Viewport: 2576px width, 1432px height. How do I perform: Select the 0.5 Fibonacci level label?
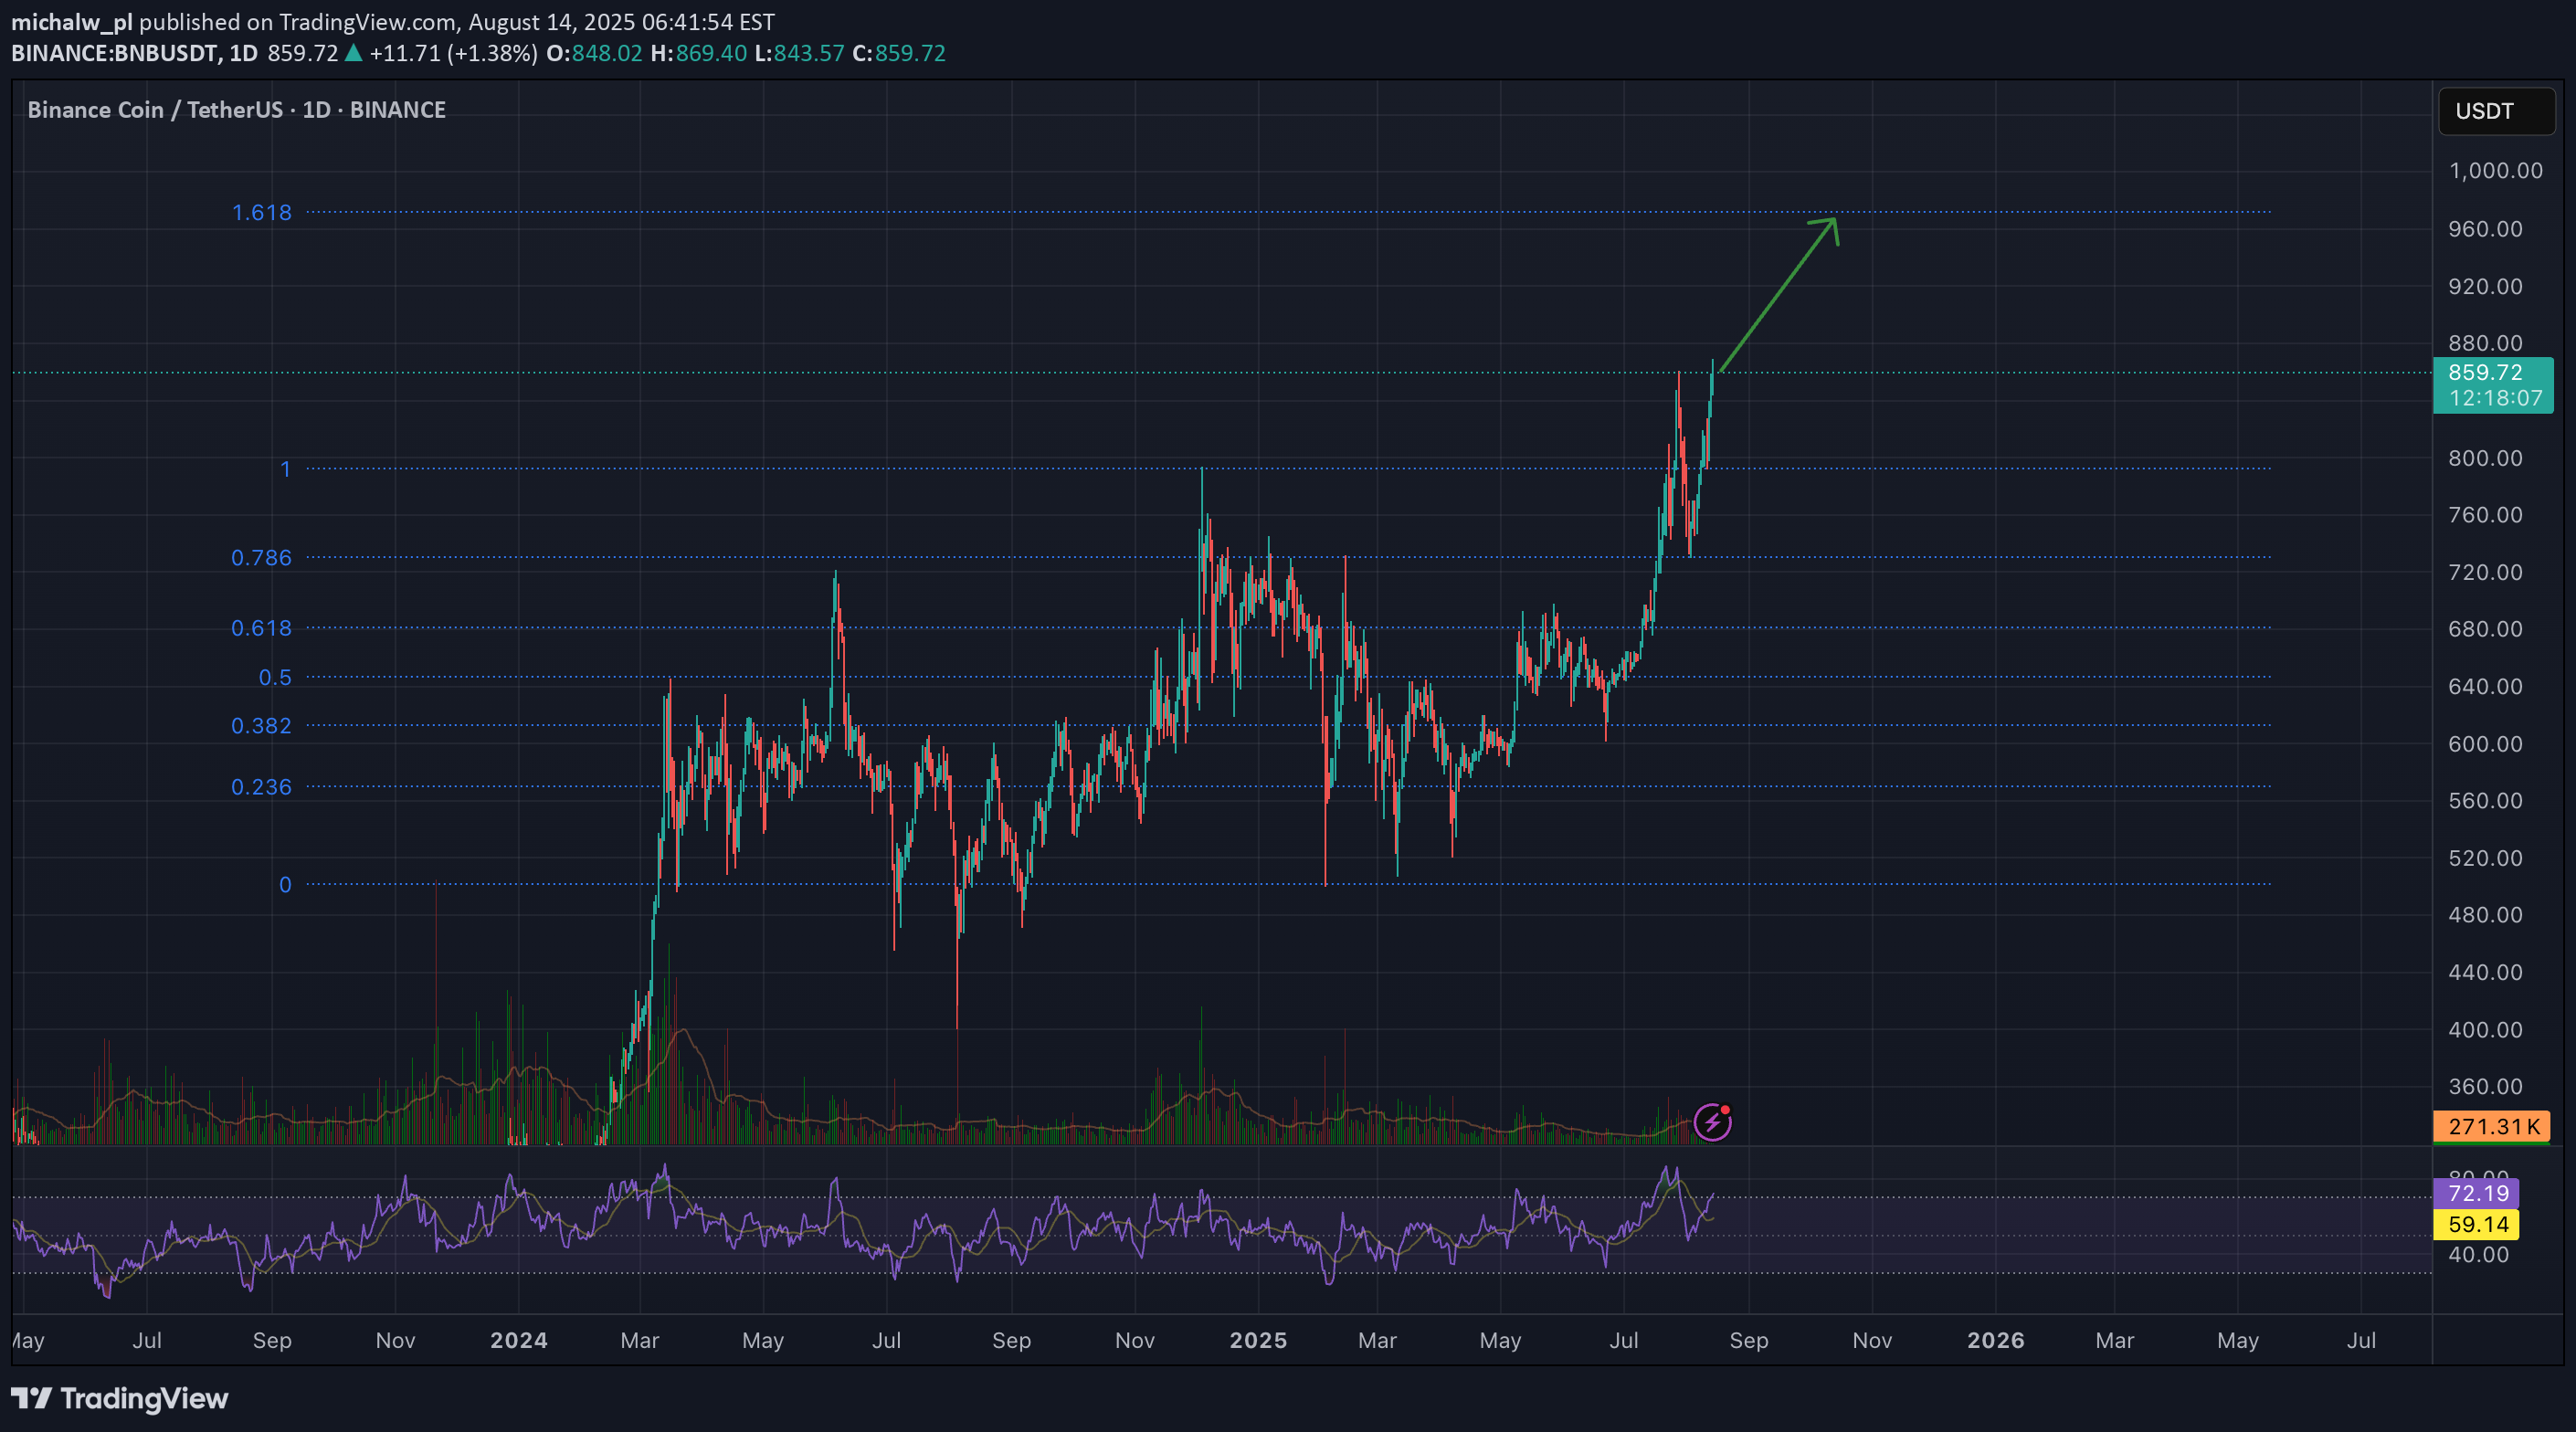[x=275, y=677]
